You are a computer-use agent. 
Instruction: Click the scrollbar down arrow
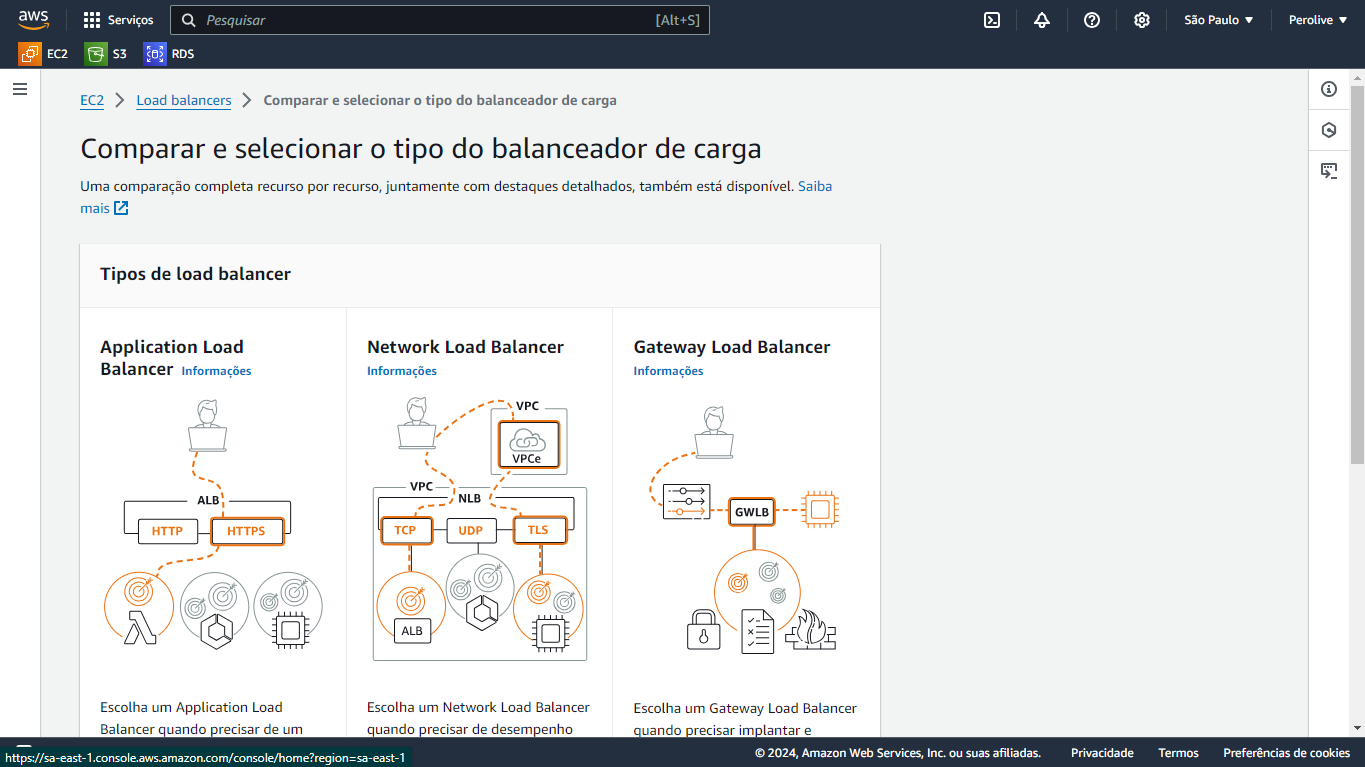point(1357,729)
